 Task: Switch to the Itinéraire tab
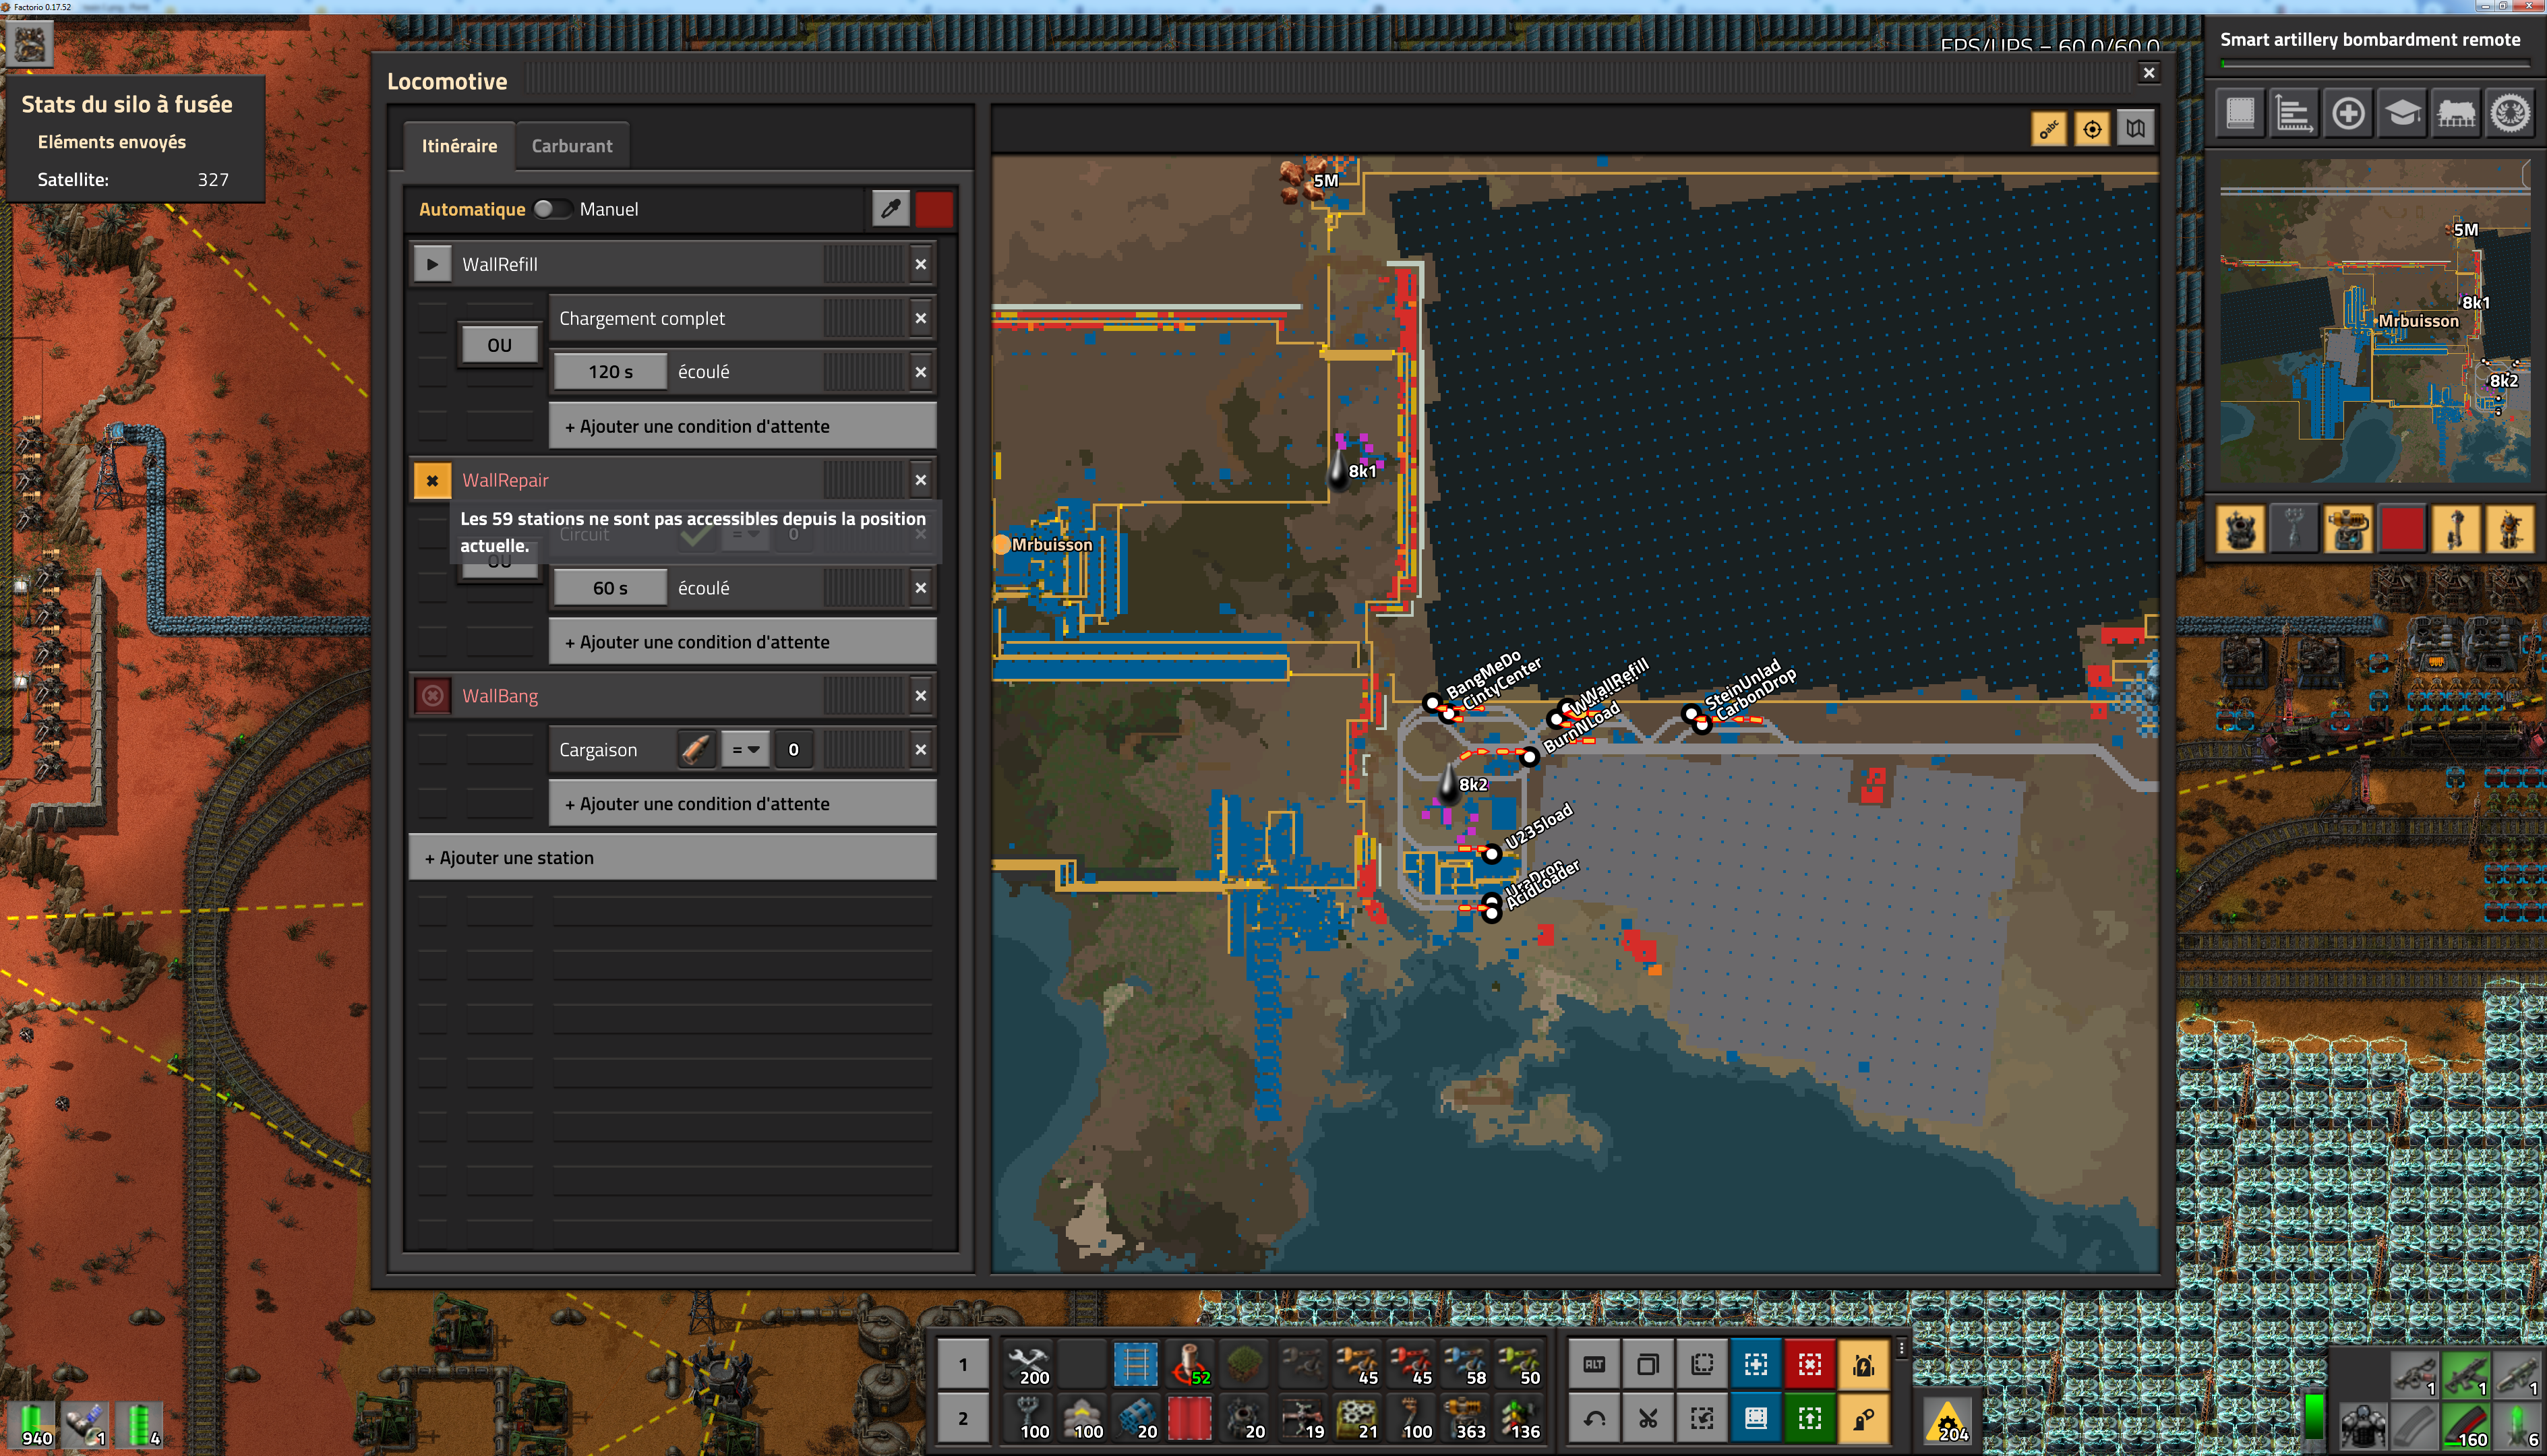pos(459,146)
